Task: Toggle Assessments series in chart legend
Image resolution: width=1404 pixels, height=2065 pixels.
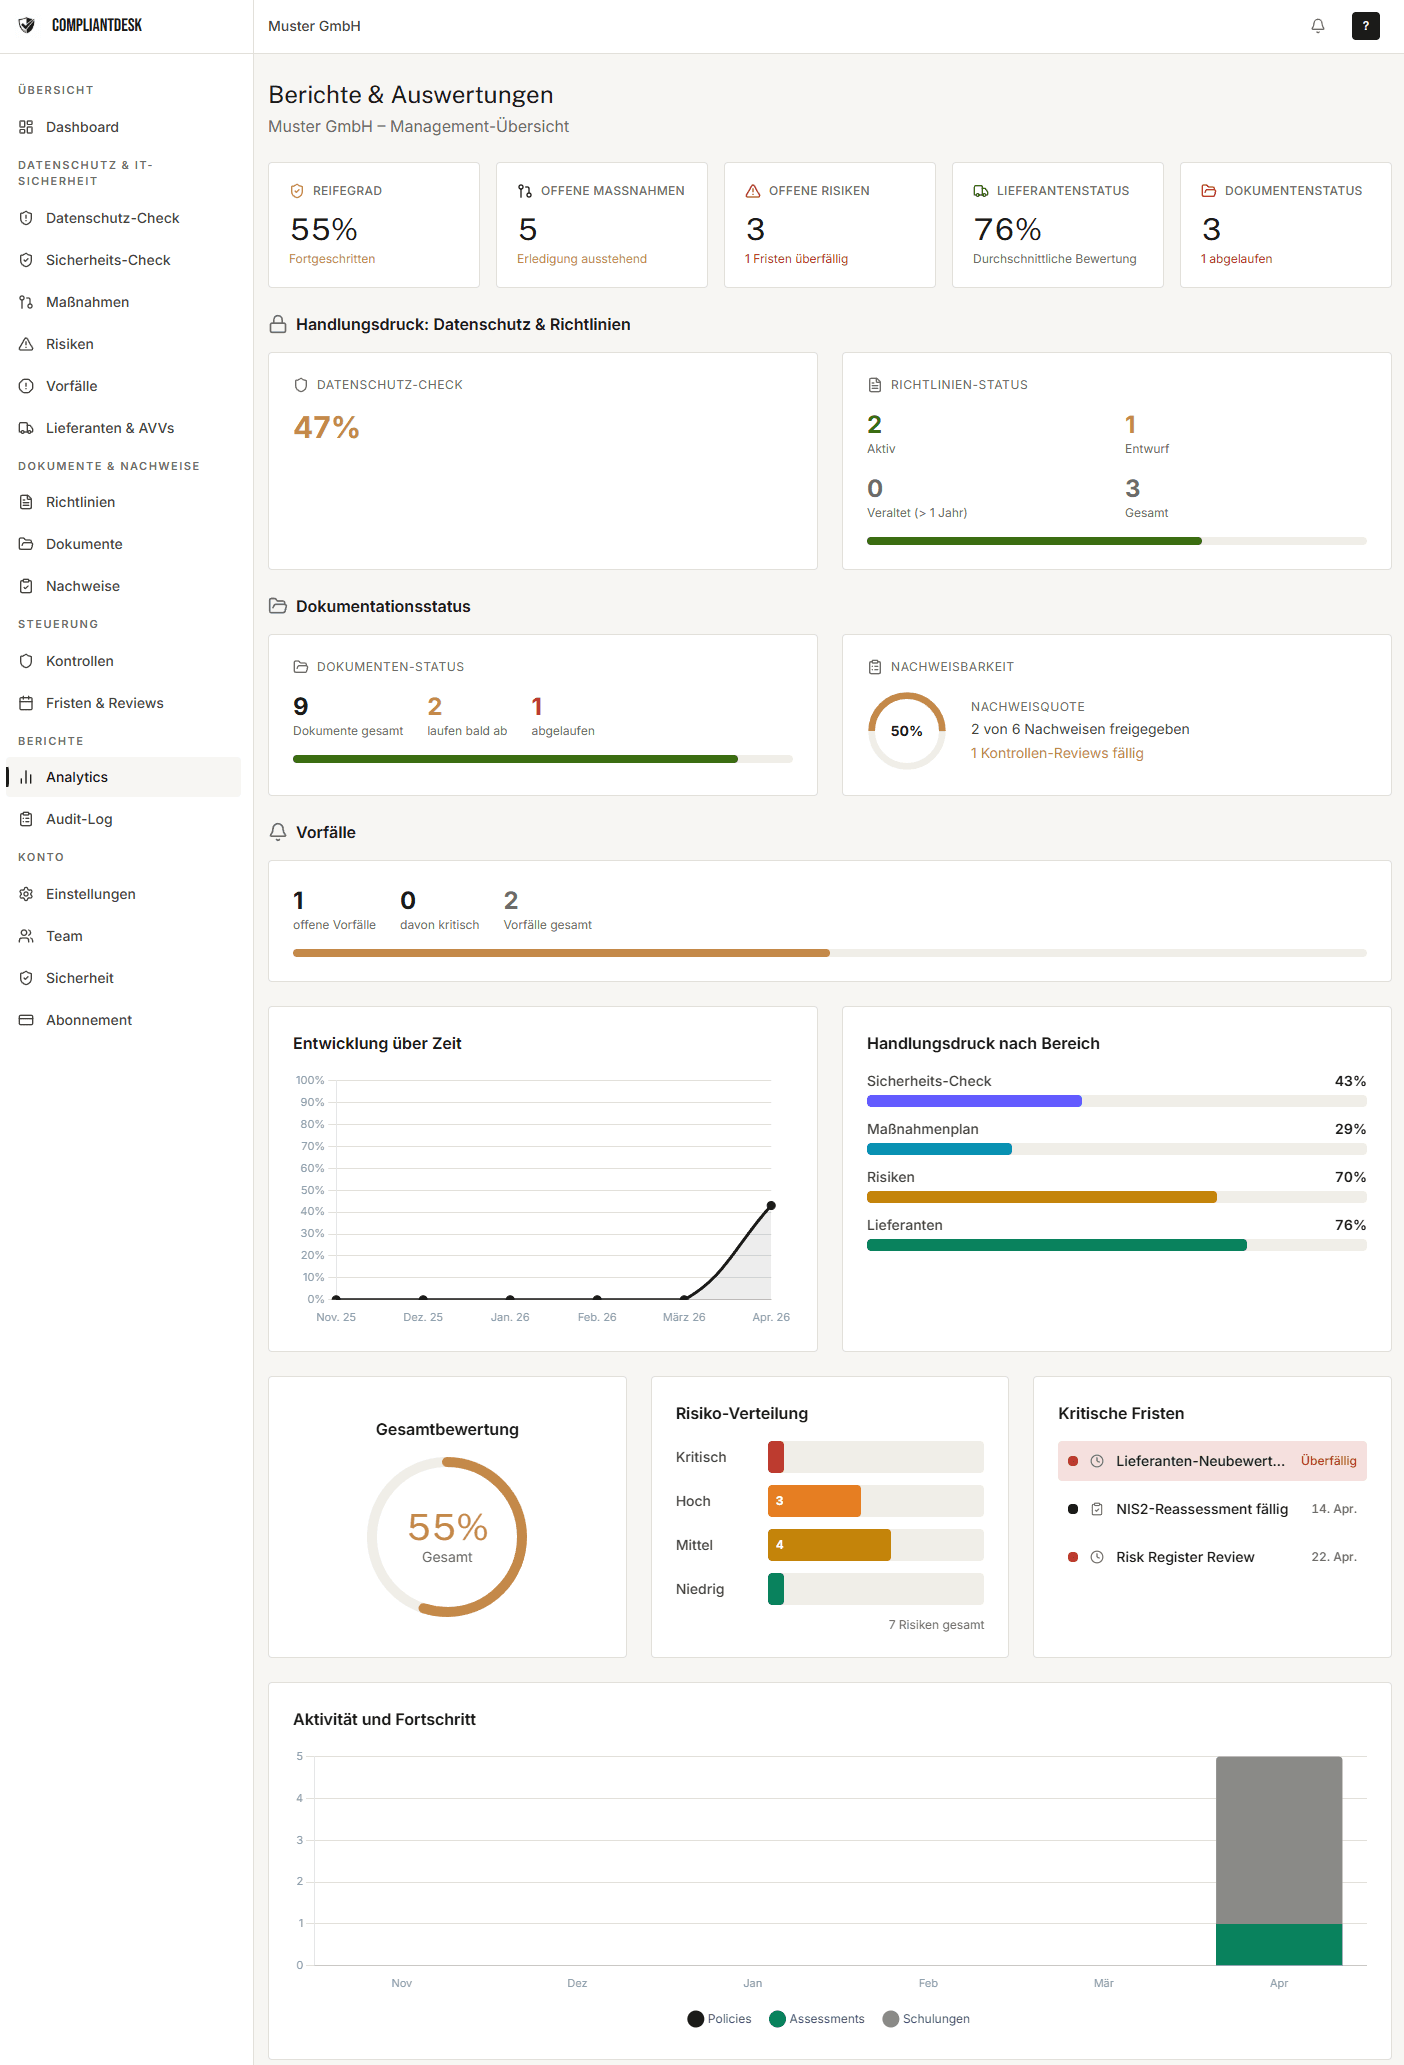Action: 816,2019
